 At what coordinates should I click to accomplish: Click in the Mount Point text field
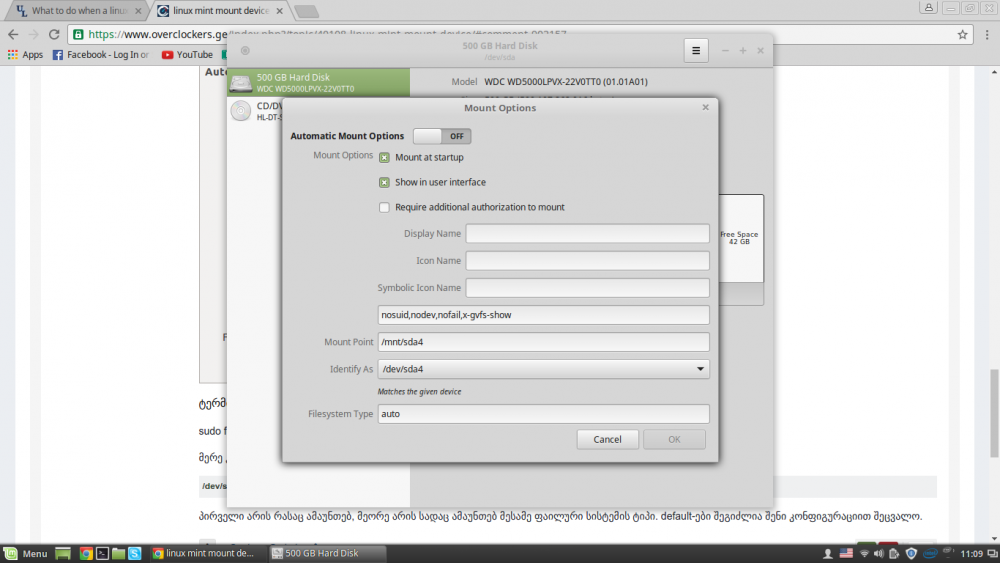(543, 342)
